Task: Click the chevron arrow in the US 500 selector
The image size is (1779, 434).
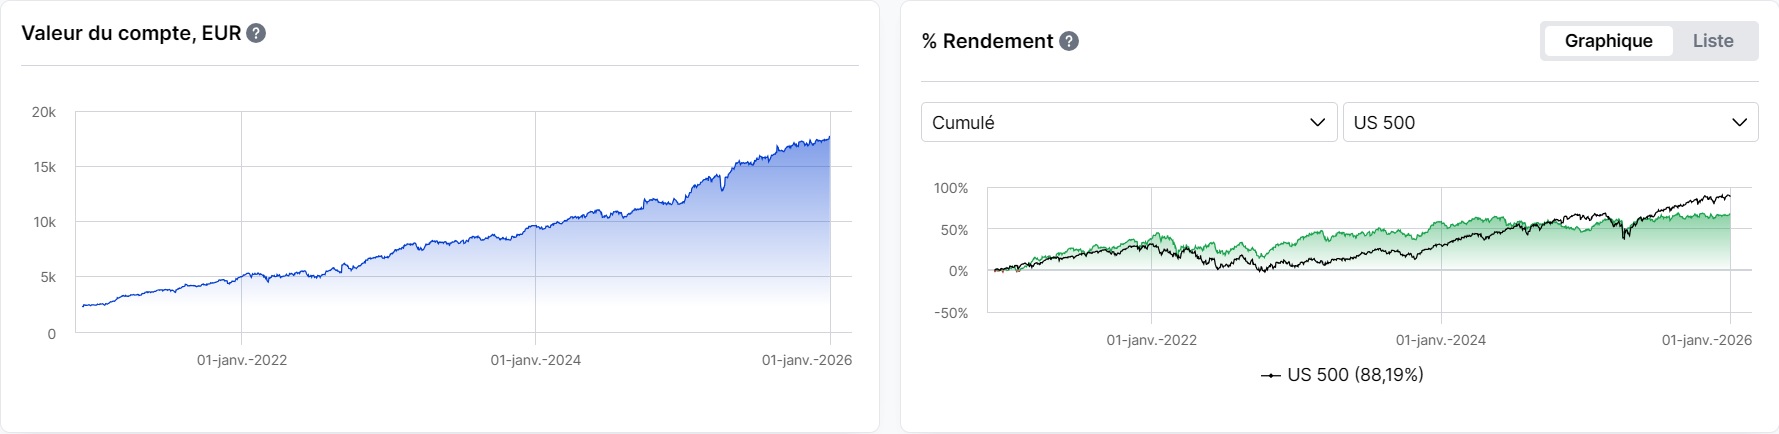Action: (1739, 122)
